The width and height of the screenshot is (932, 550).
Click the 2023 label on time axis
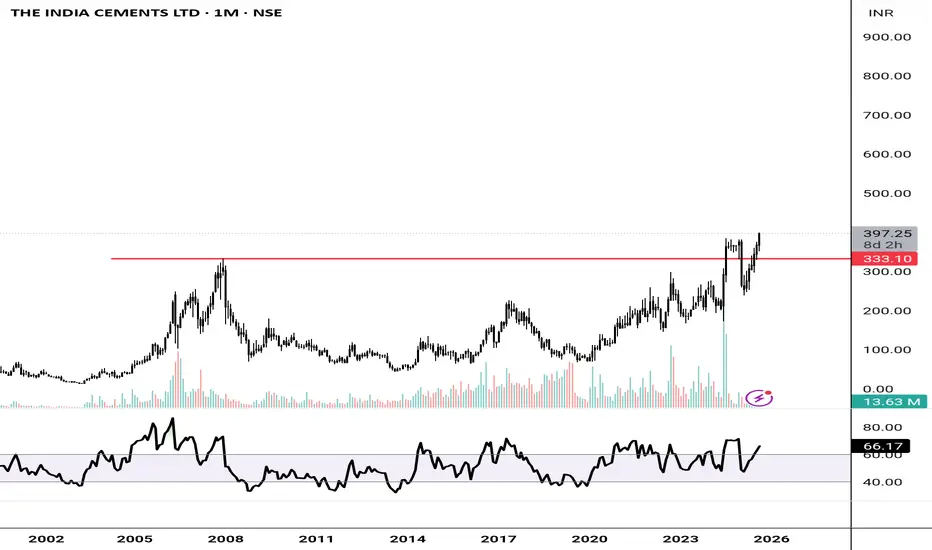point(681,539)
